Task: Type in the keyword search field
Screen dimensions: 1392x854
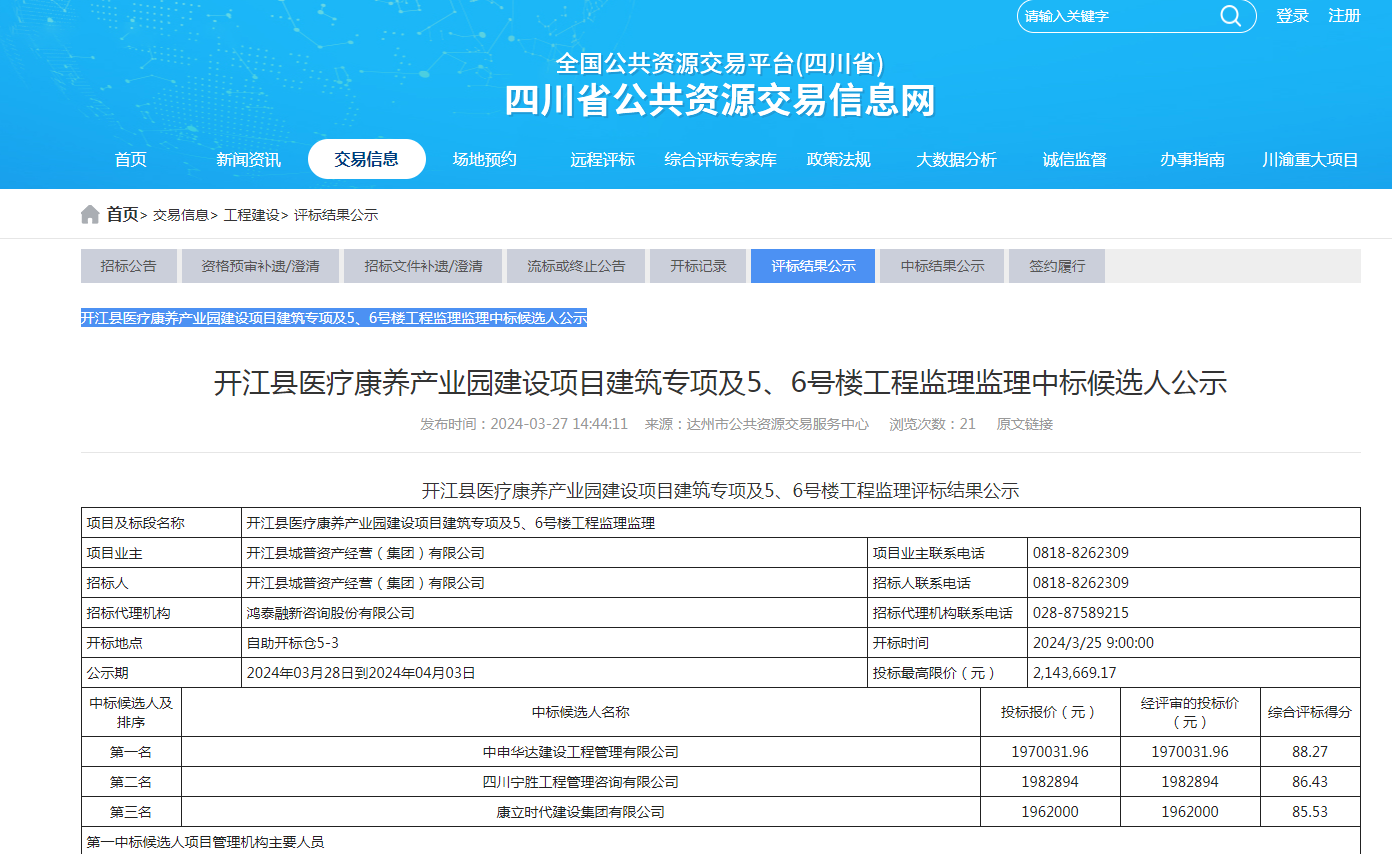Action: point(1115,16)
